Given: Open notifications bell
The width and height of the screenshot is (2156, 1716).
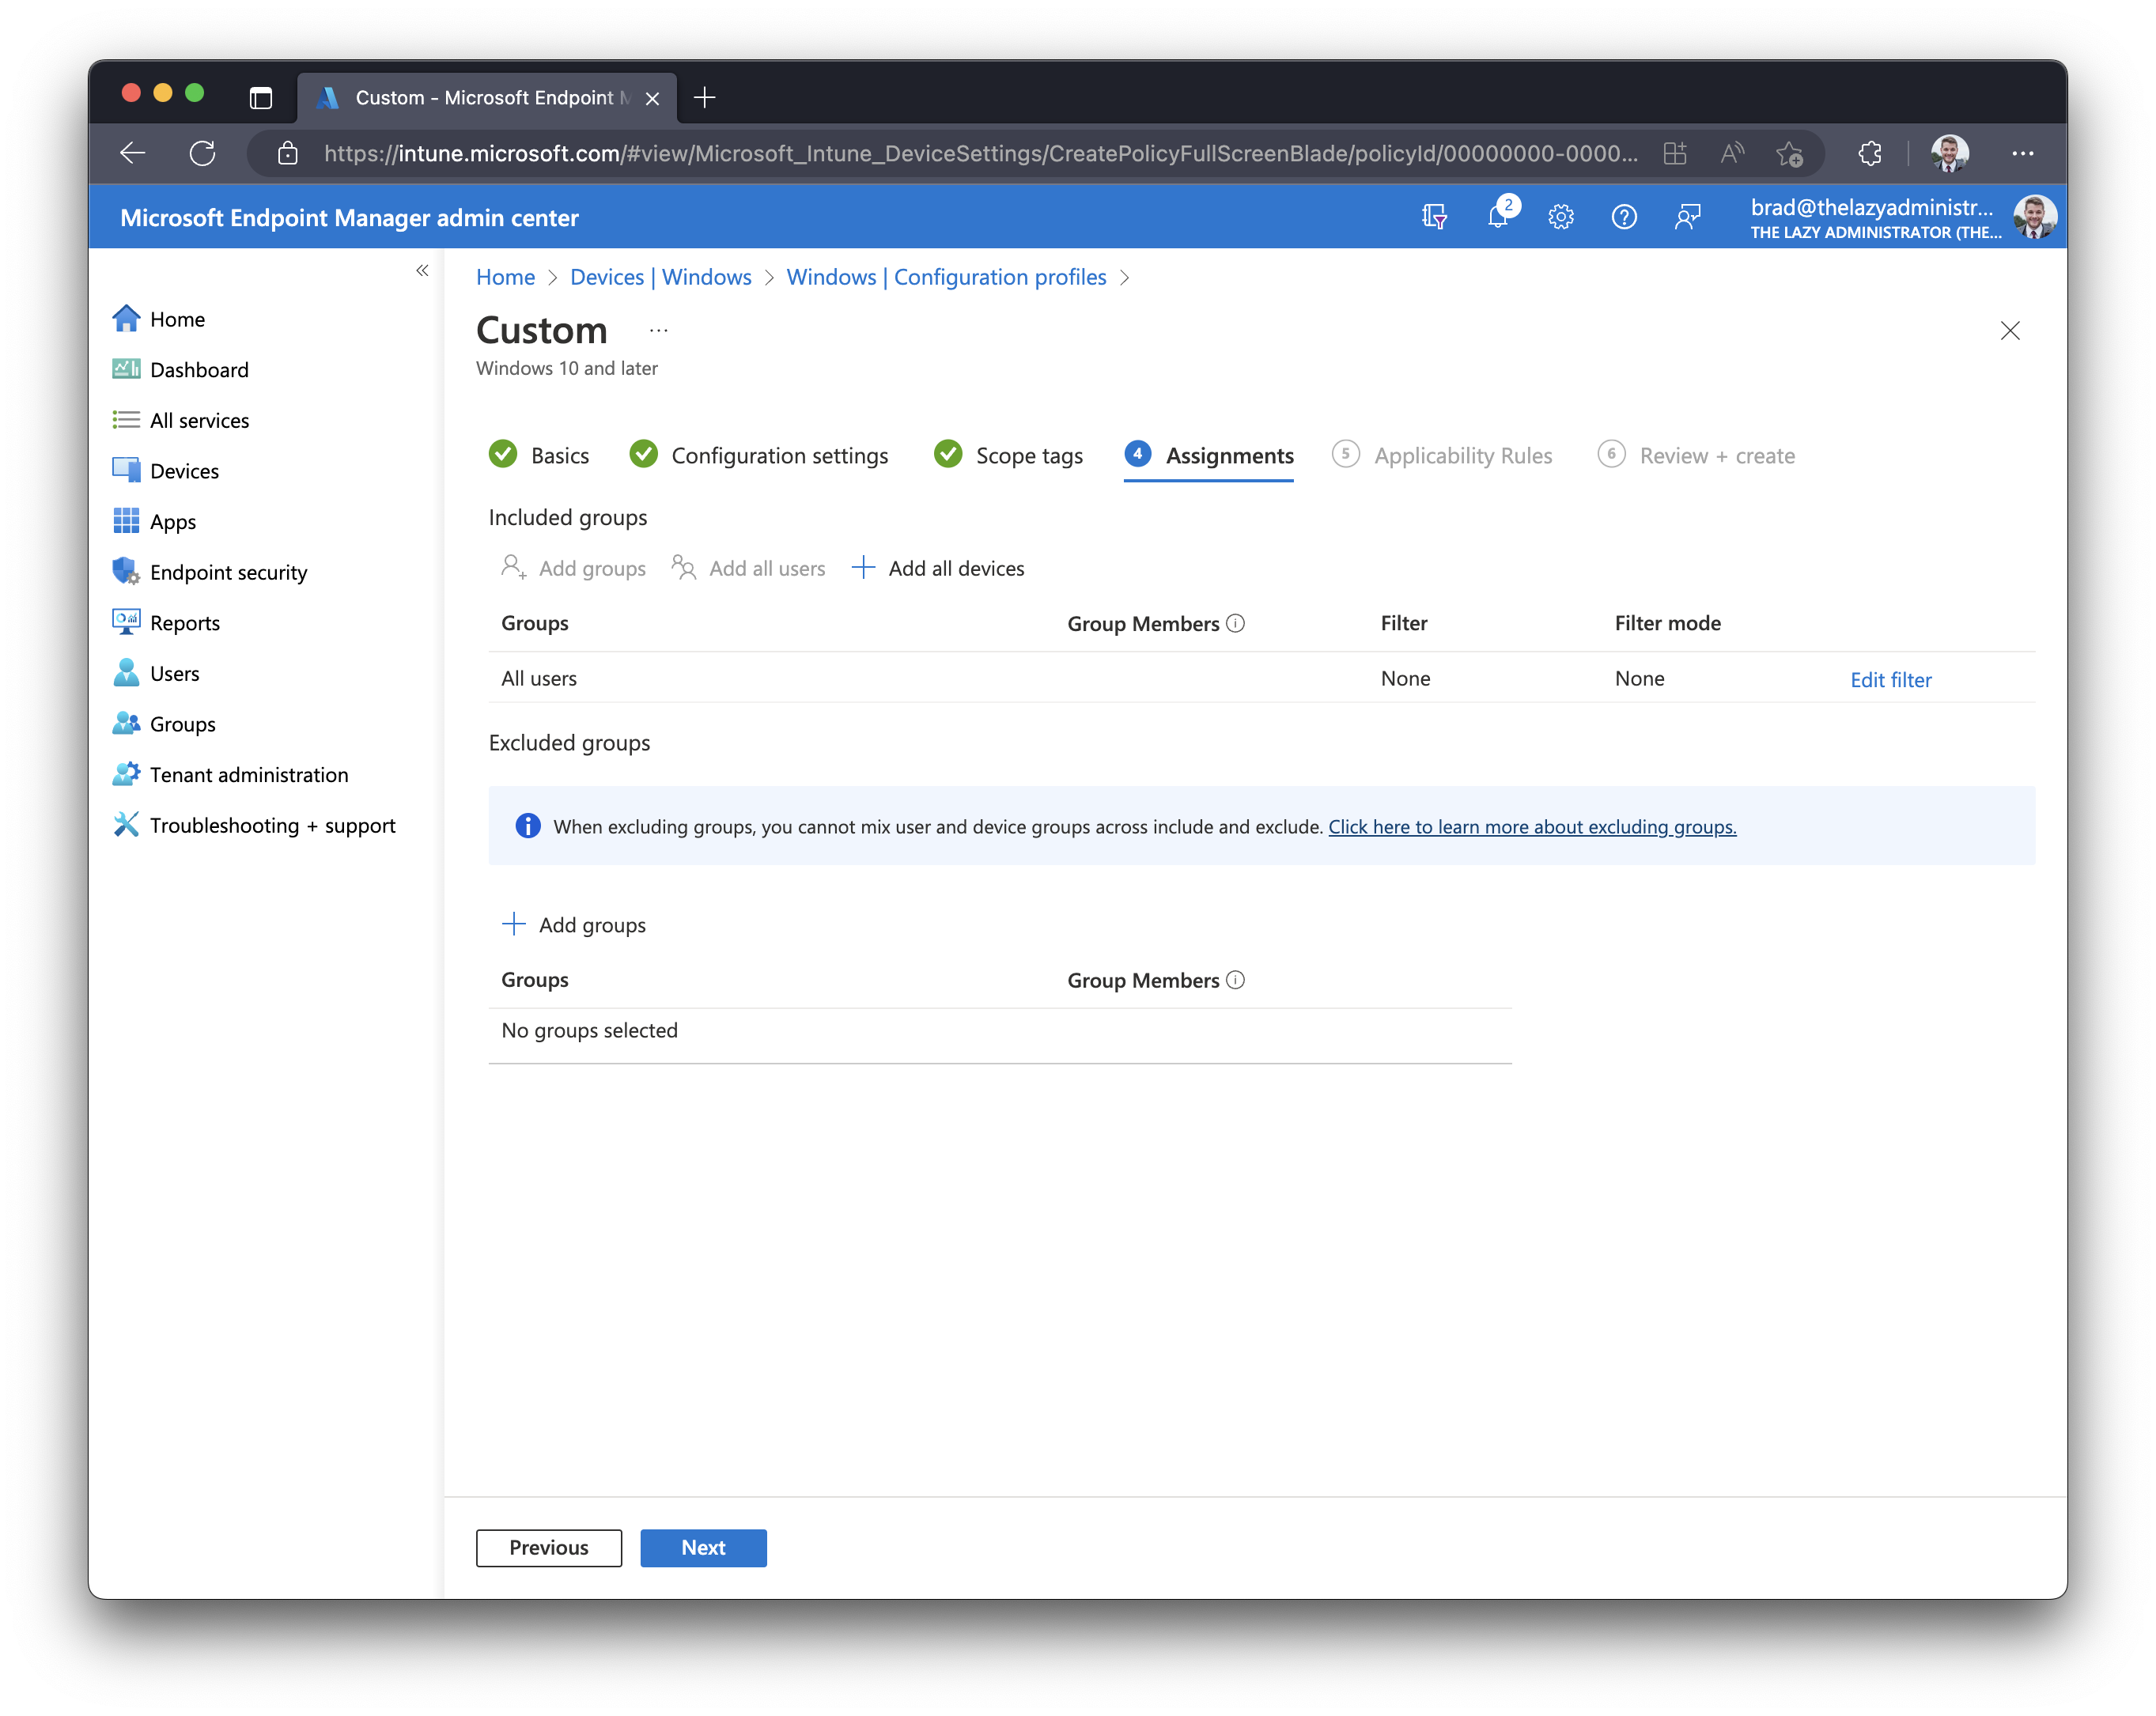Looking at the screenshot, I should 1498,216.
